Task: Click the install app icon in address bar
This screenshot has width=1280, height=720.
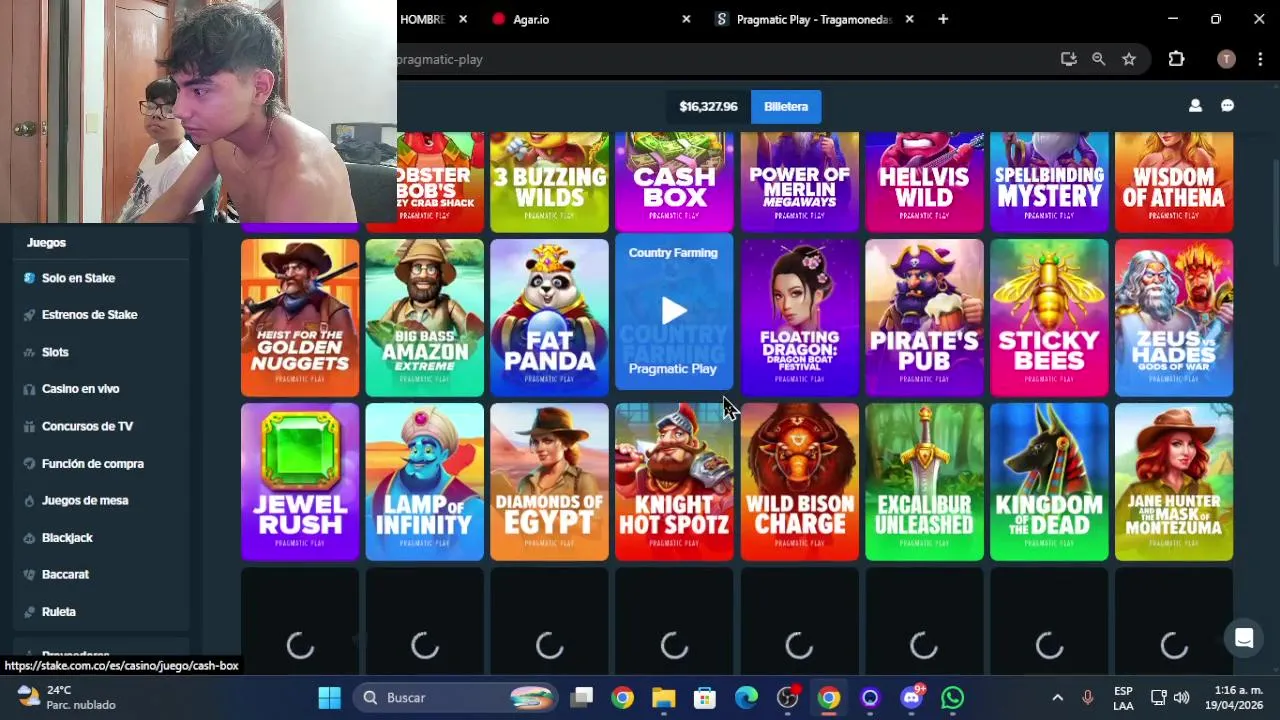Action: pos(1068,59)
